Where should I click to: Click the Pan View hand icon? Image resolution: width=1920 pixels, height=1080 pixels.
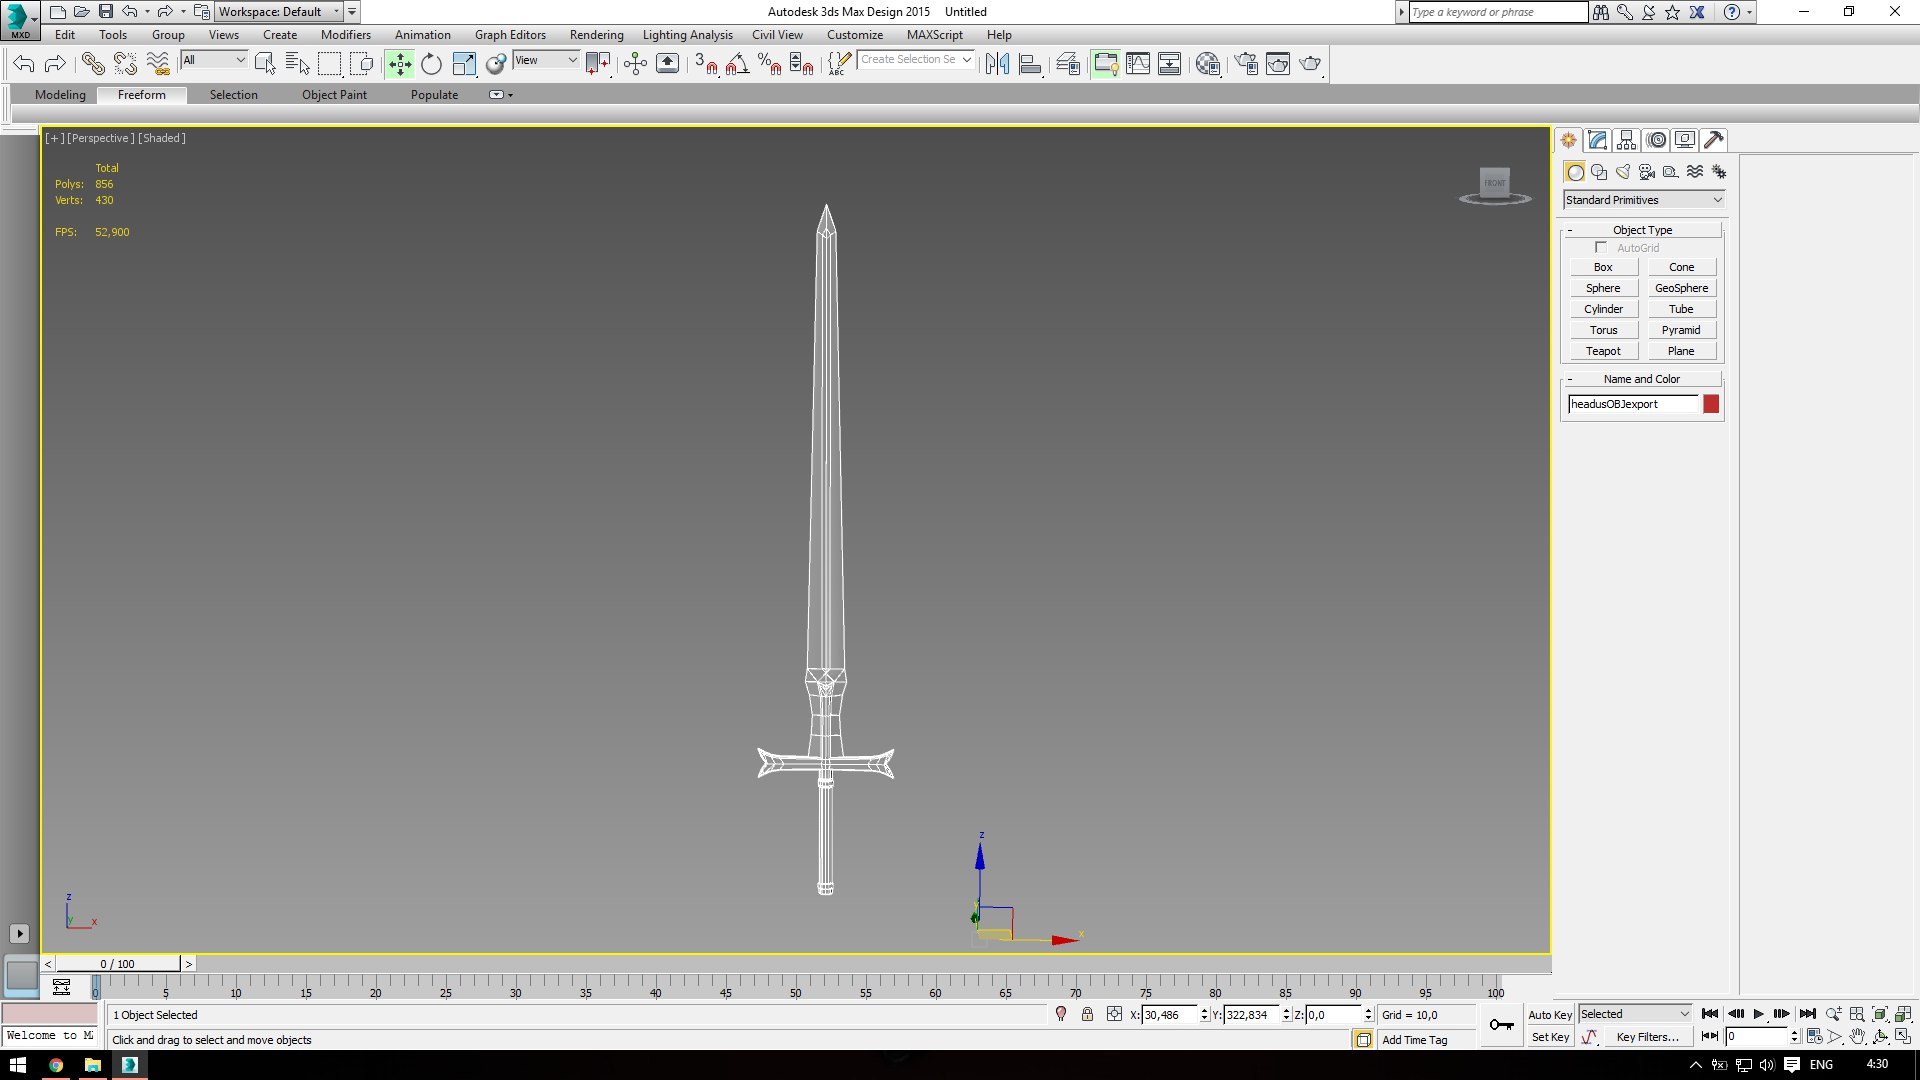click(1857, 1037)
